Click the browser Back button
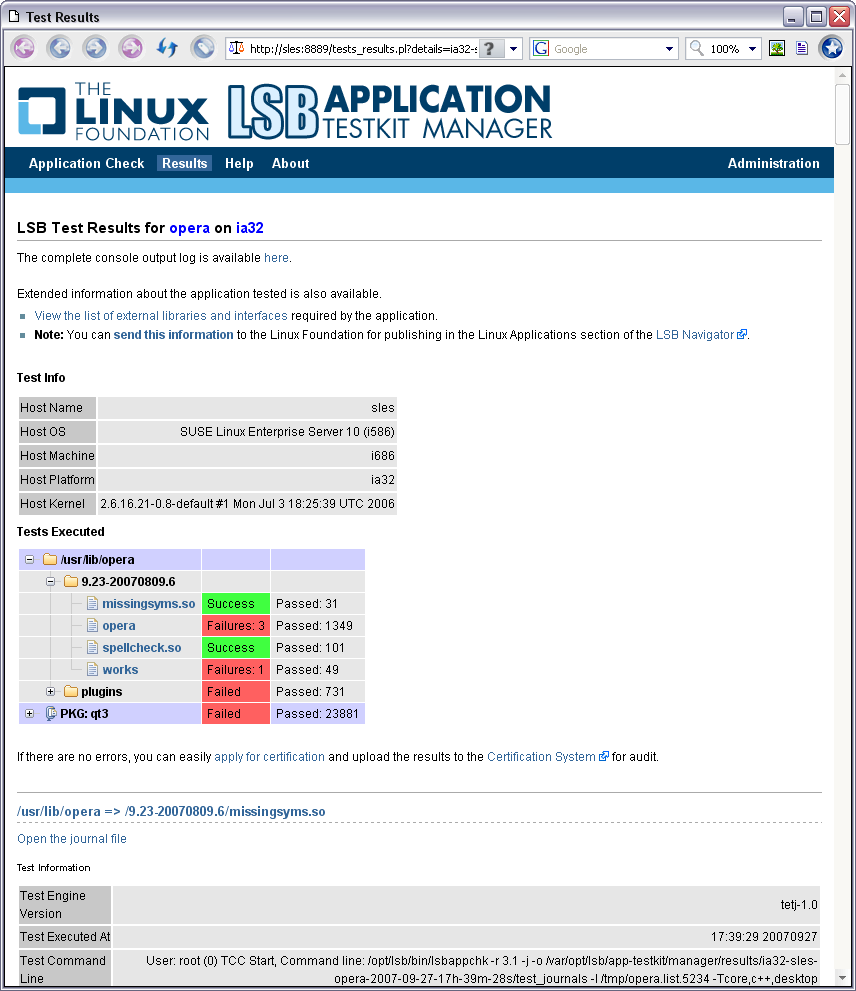Viewport: 856px width, 991px height. click(60, 48)
